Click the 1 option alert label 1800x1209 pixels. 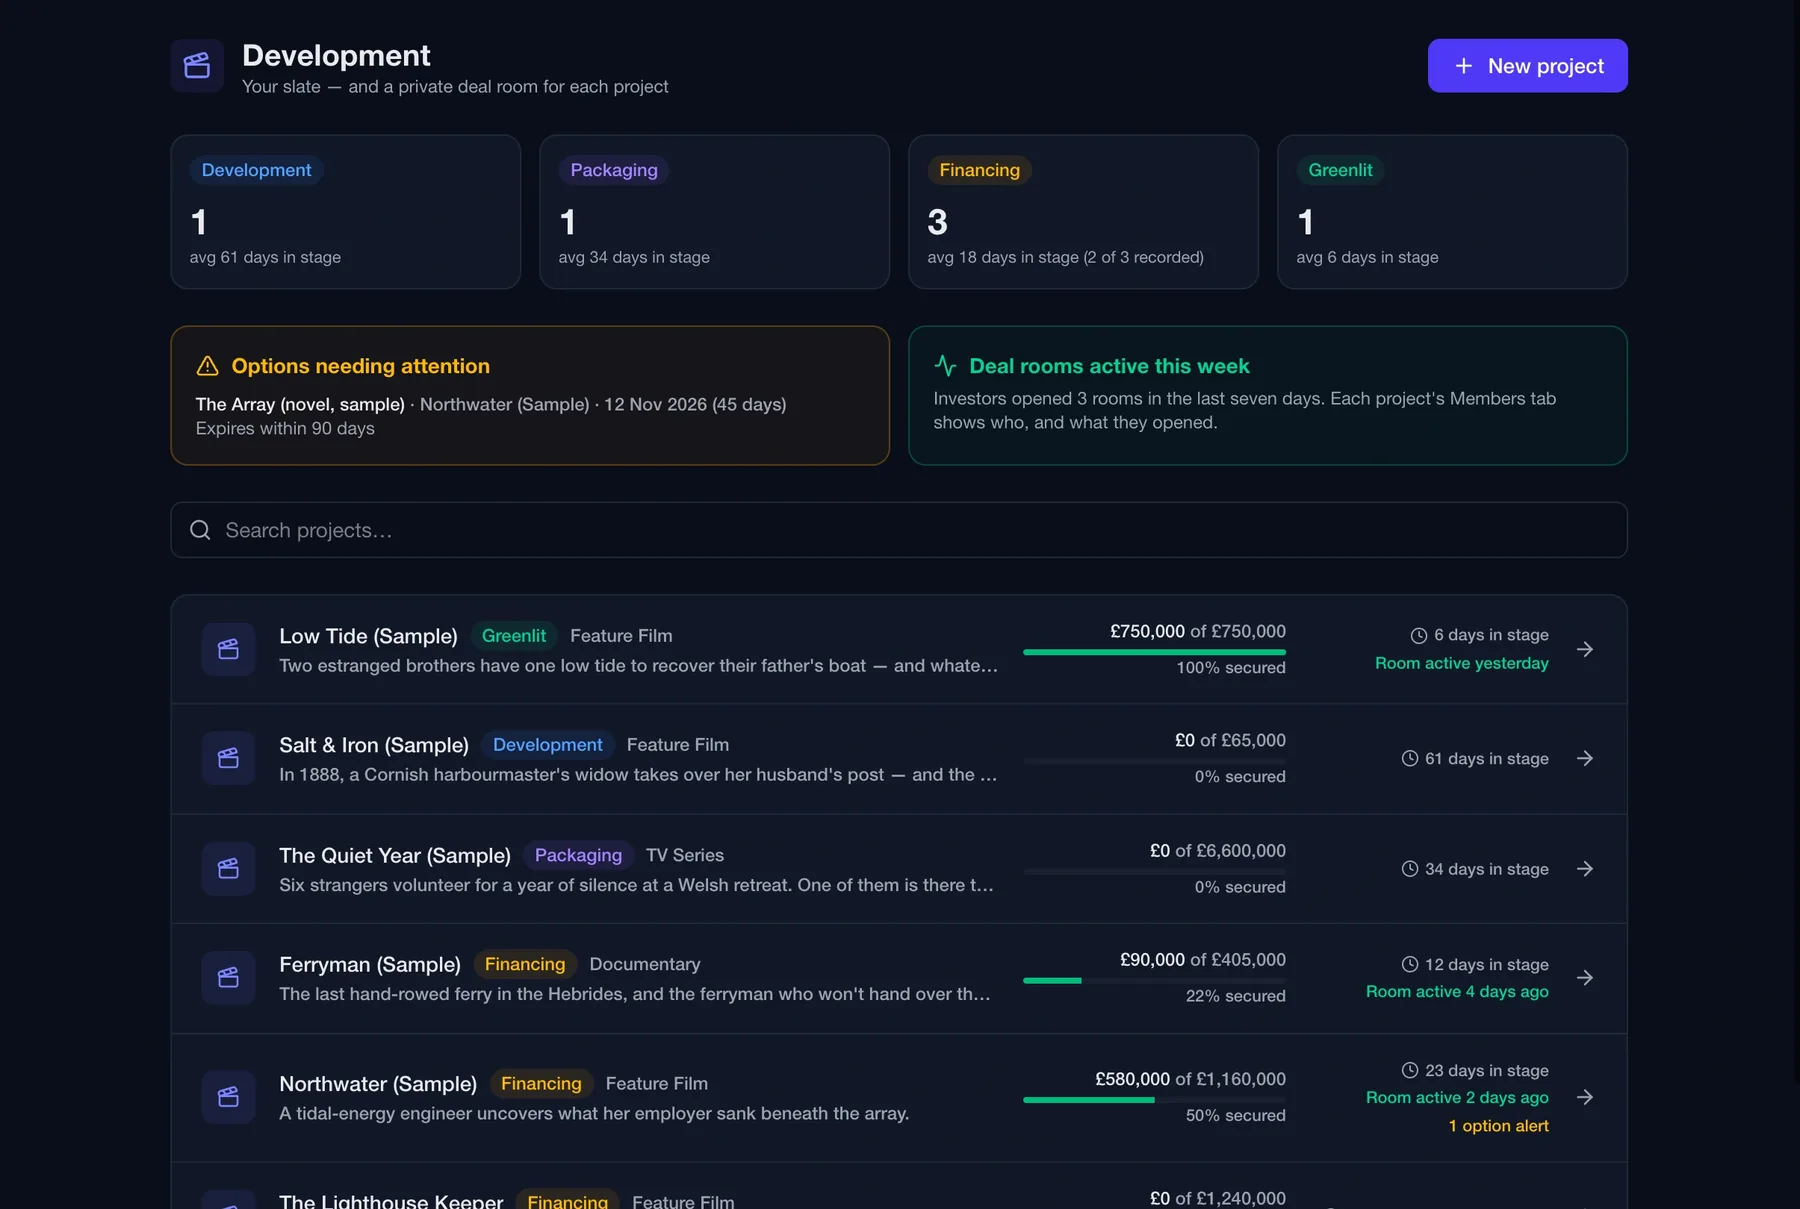coord(1498,1126)
